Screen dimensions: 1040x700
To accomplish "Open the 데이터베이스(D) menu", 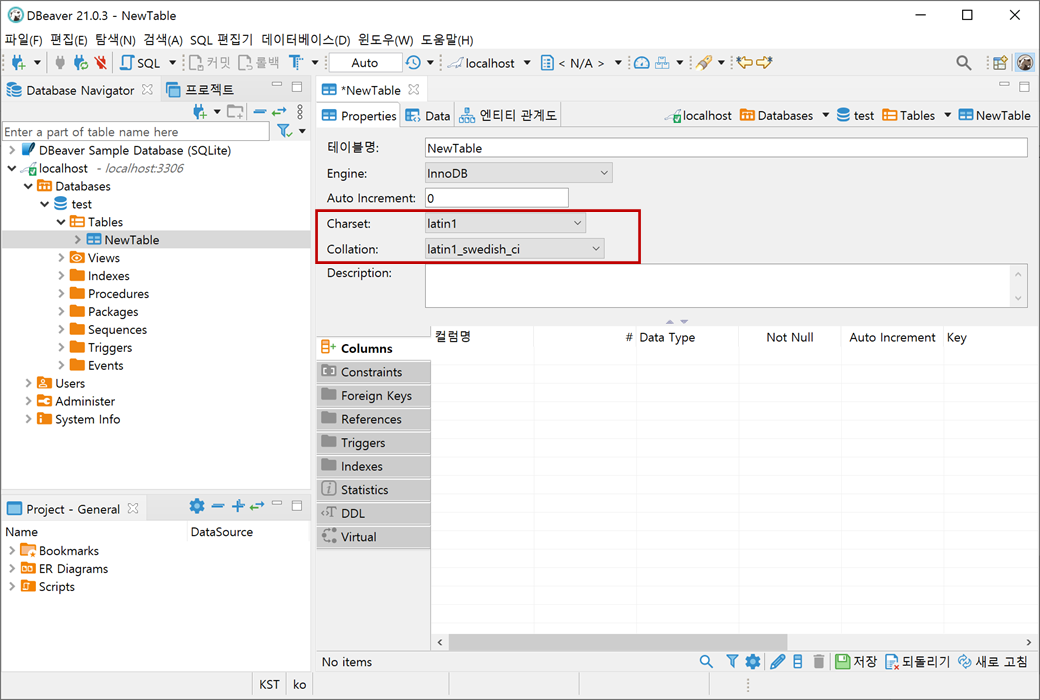I will [x=306, y=40].
